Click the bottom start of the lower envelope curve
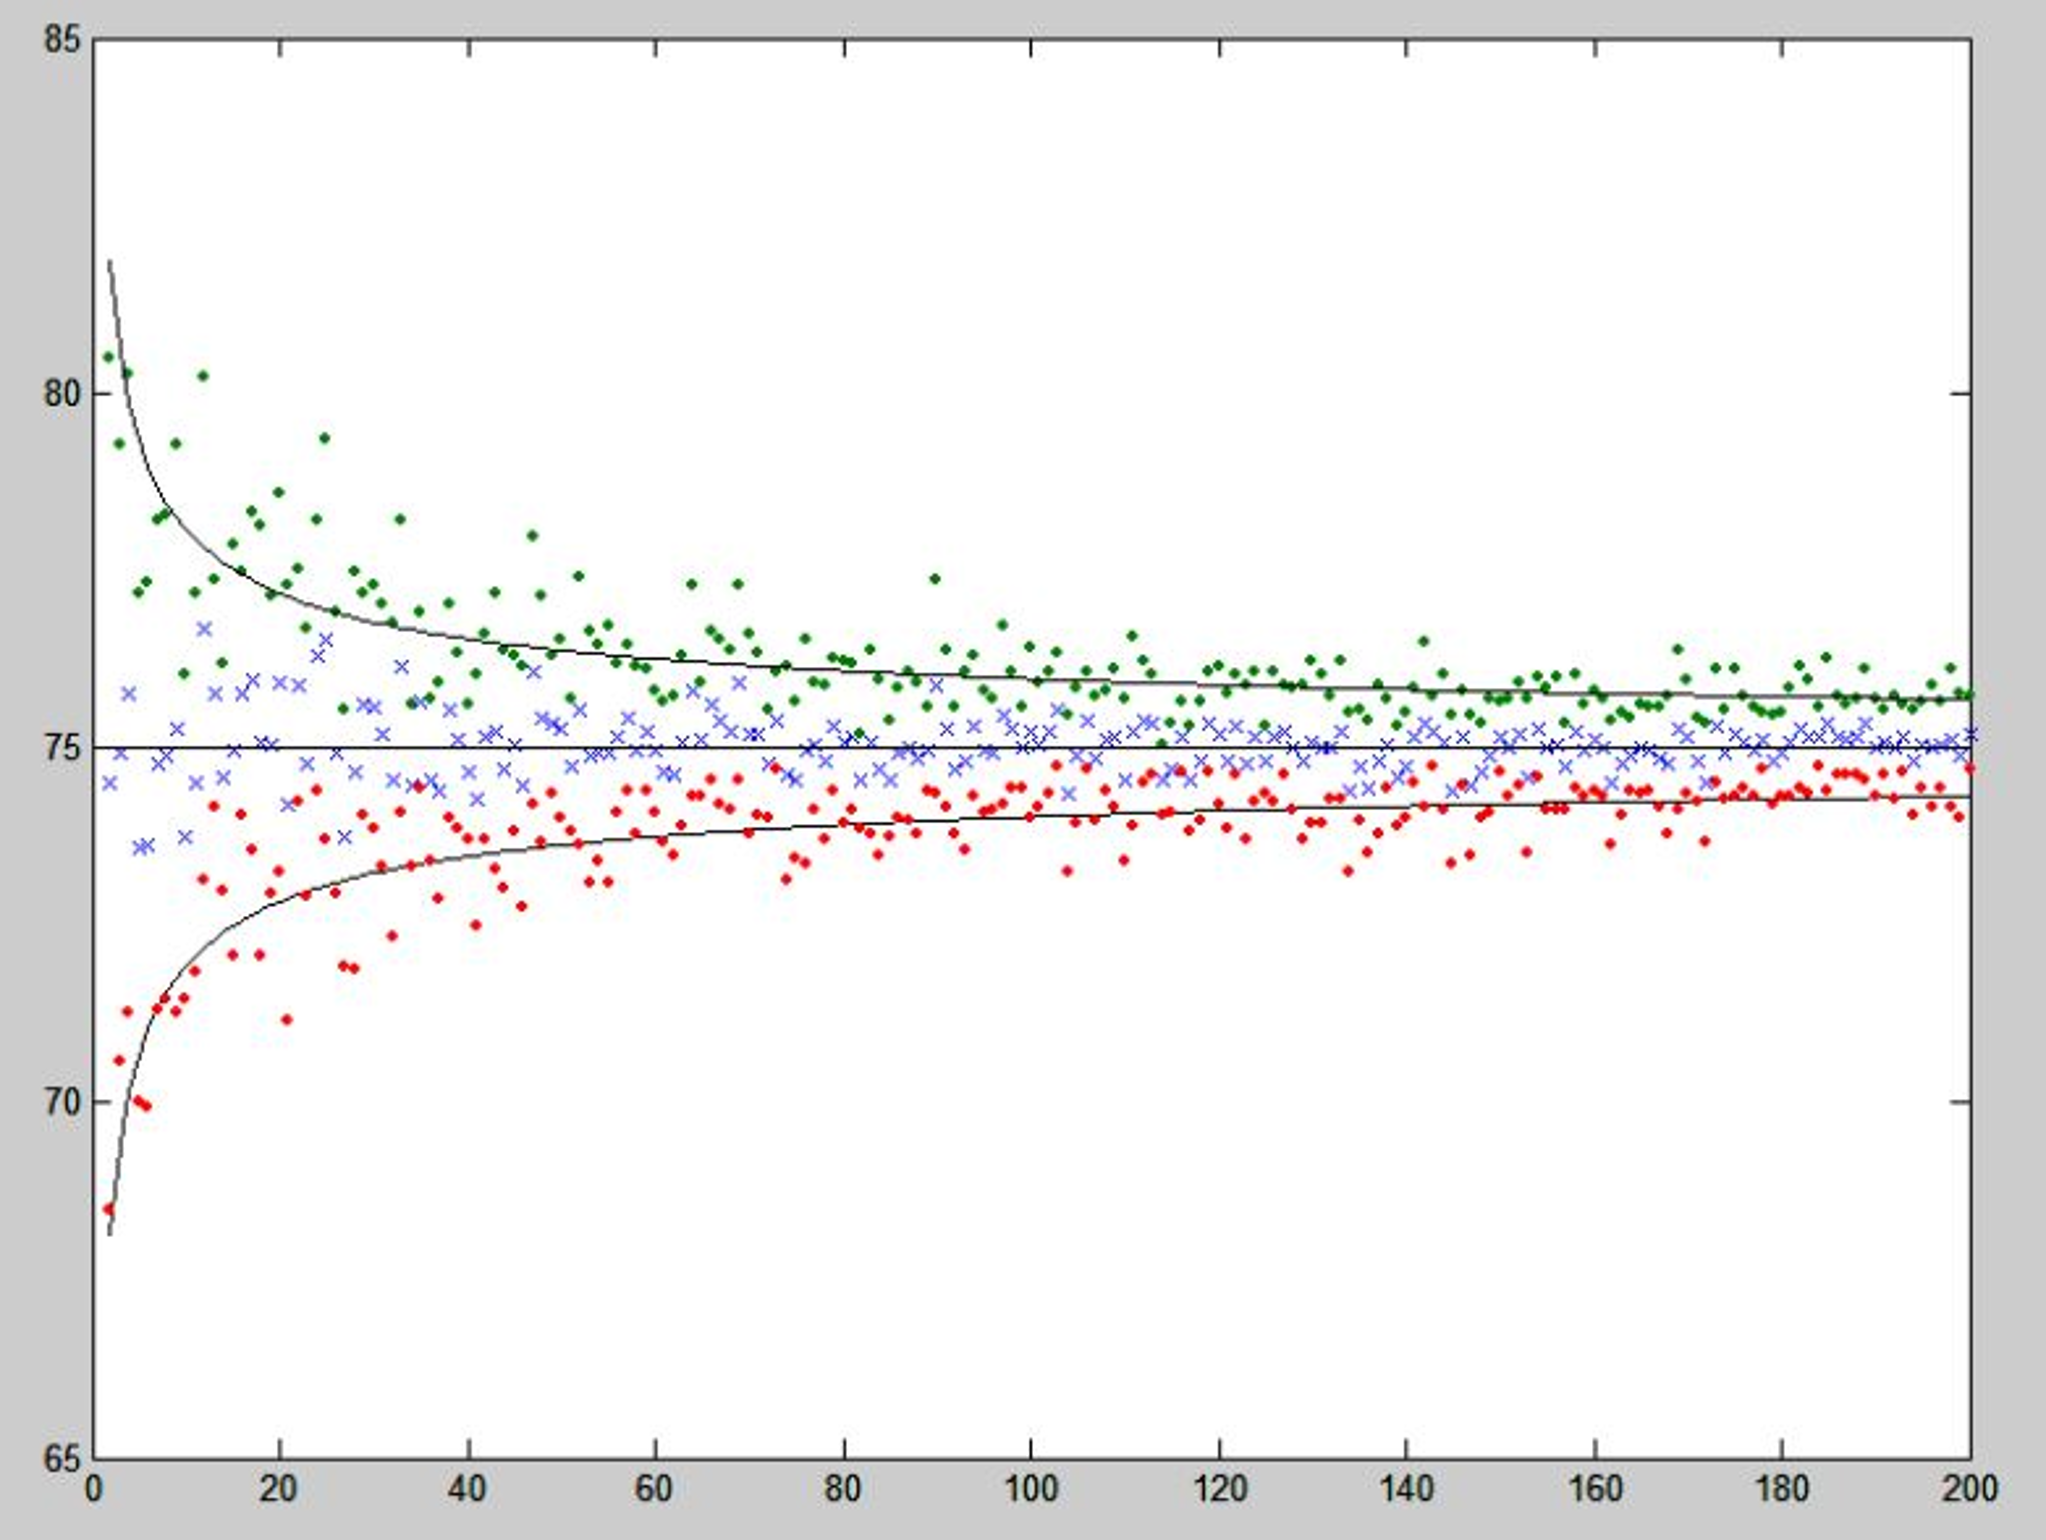 pyautogui.click(x=109, y=1233)
